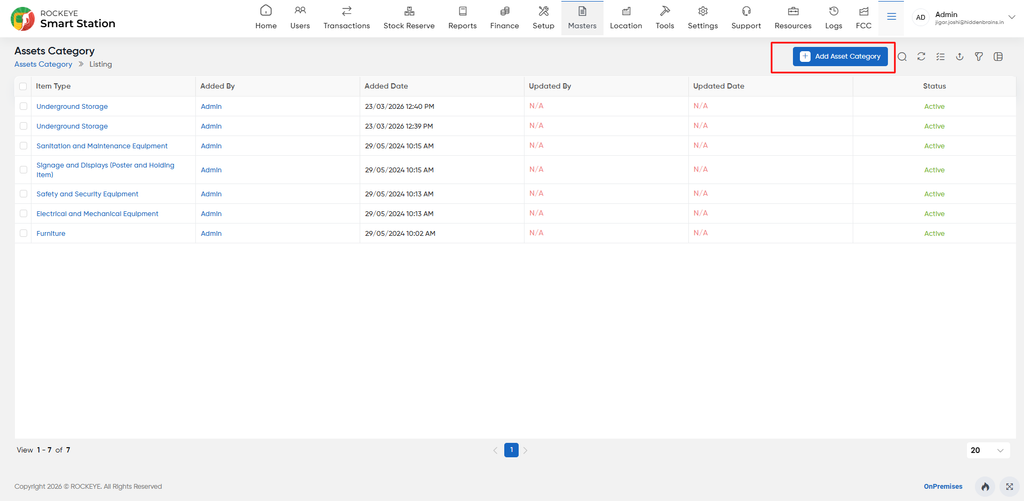Tick the select-all header checkbox

(x=24, y=86)
